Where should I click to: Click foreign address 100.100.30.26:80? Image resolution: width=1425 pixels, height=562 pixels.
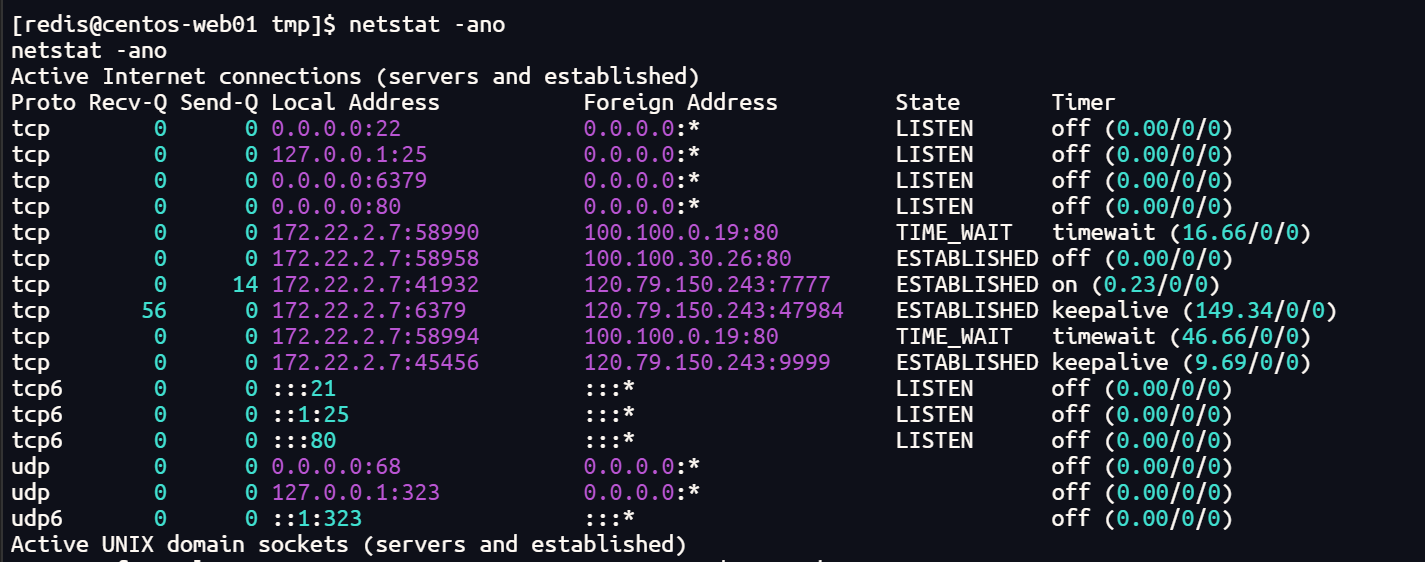click(x=687, y=258)
